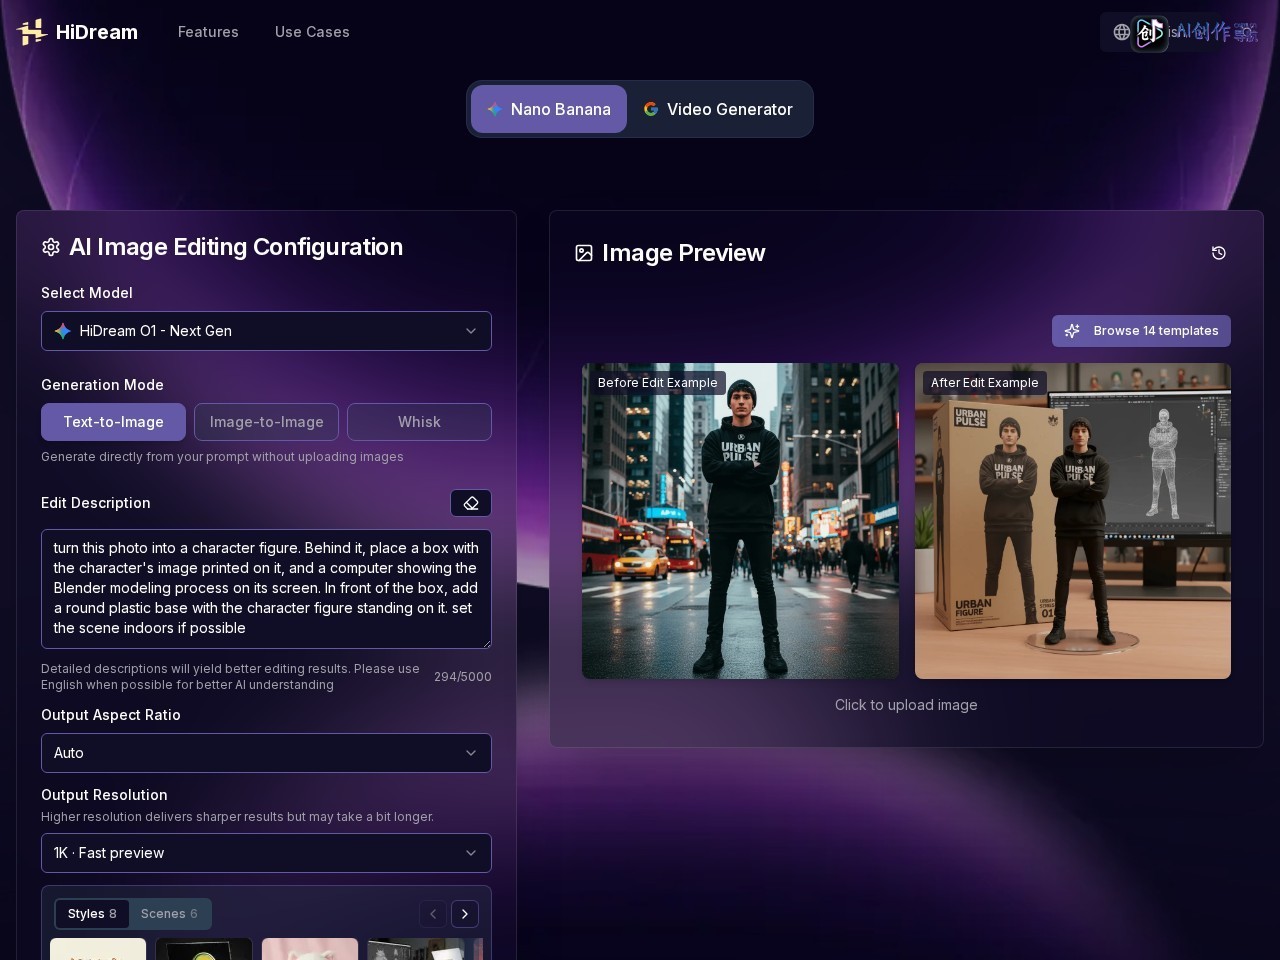
Task: Open the Before Edit Example image
Action: 740,521
